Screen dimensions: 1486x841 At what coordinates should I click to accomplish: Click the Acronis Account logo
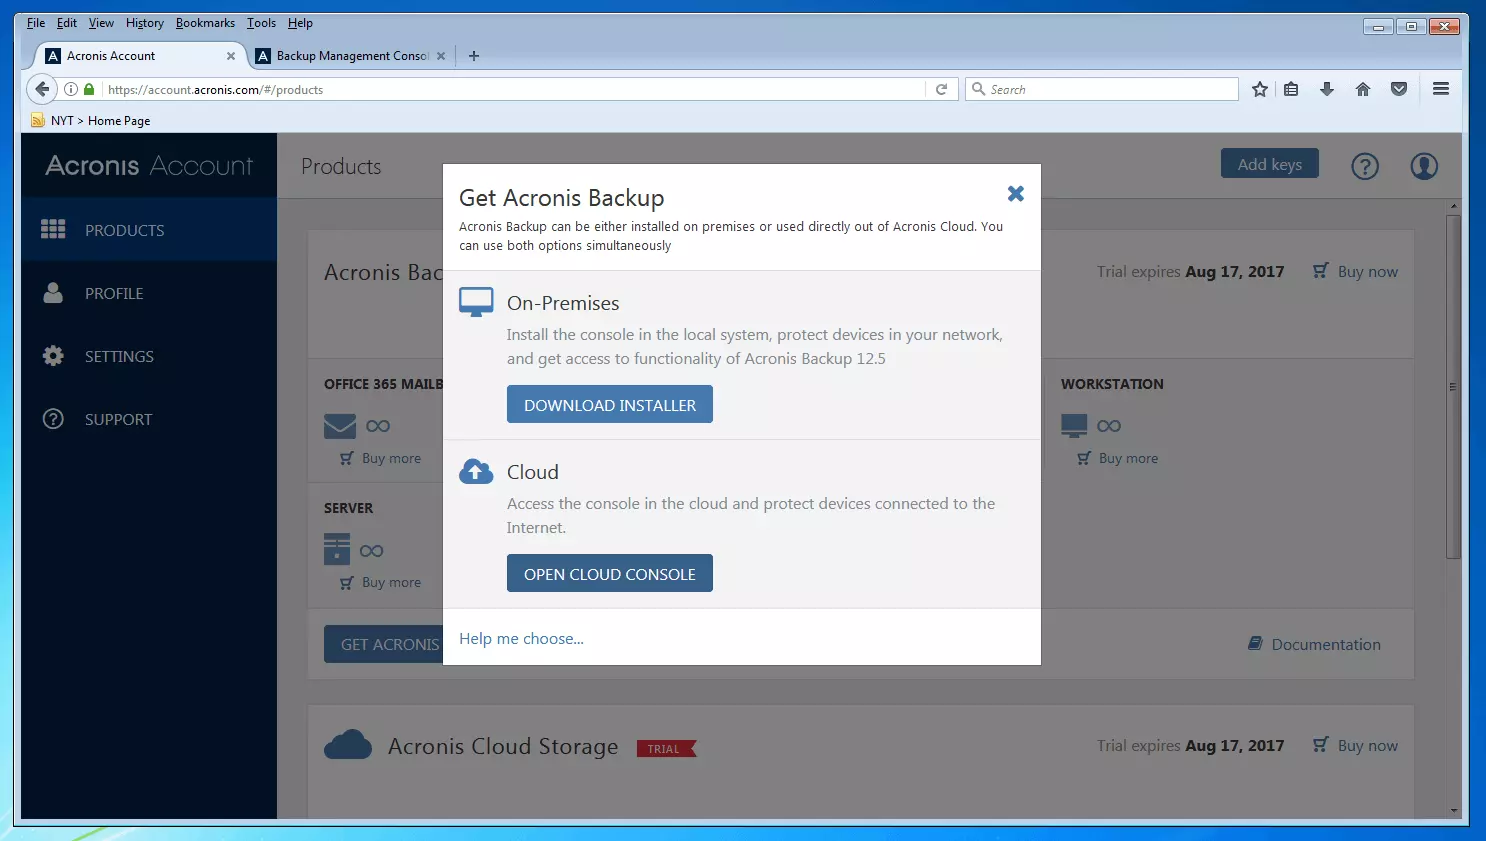coord(149,165)
